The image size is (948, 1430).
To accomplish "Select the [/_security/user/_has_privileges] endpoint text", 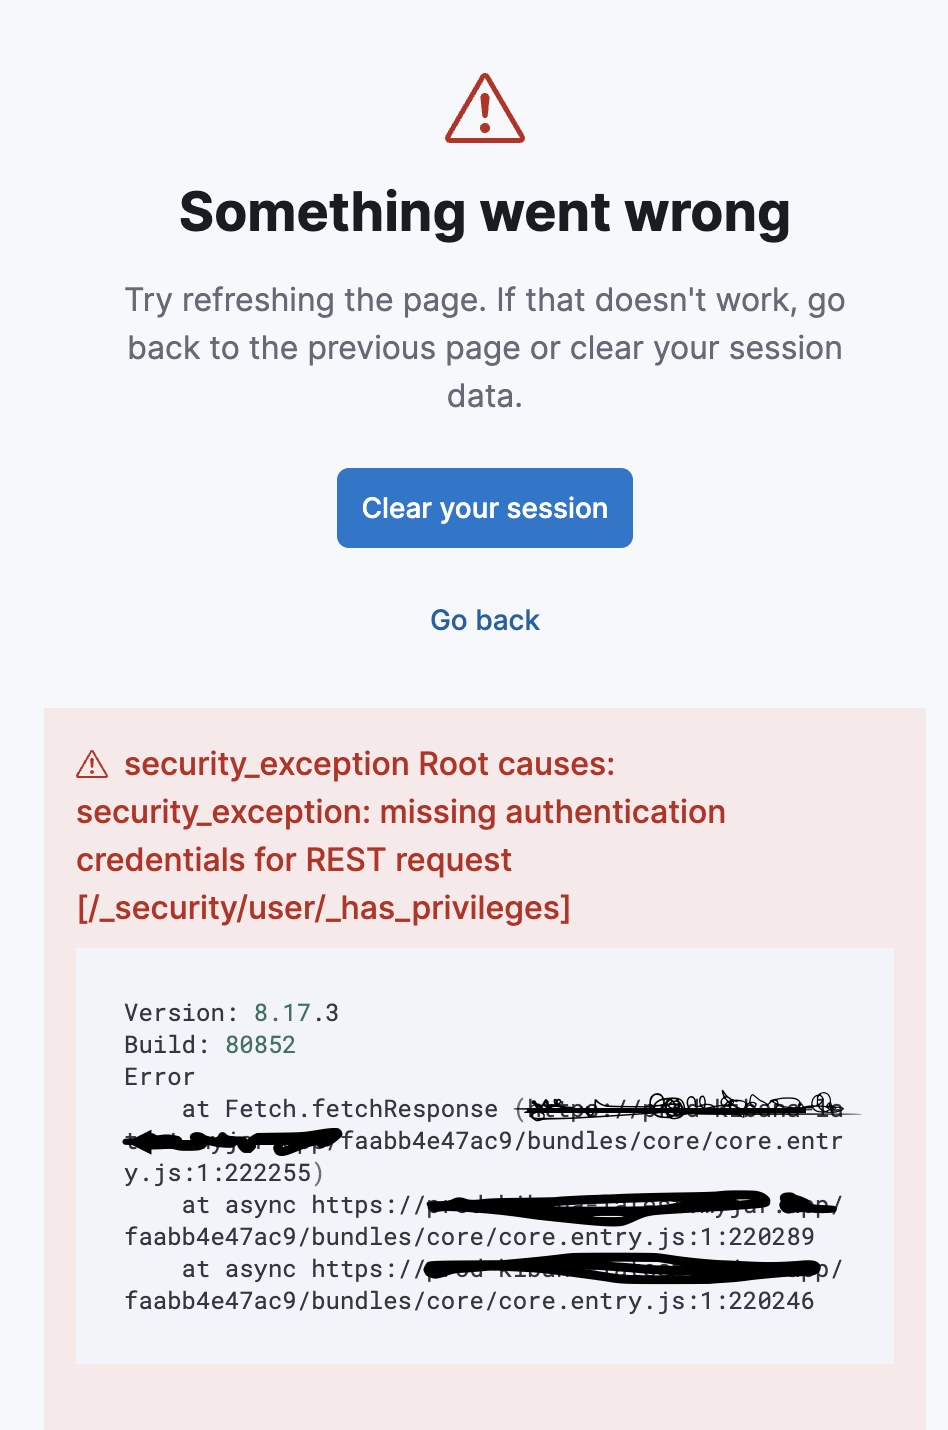I will [x=323, y=908].
